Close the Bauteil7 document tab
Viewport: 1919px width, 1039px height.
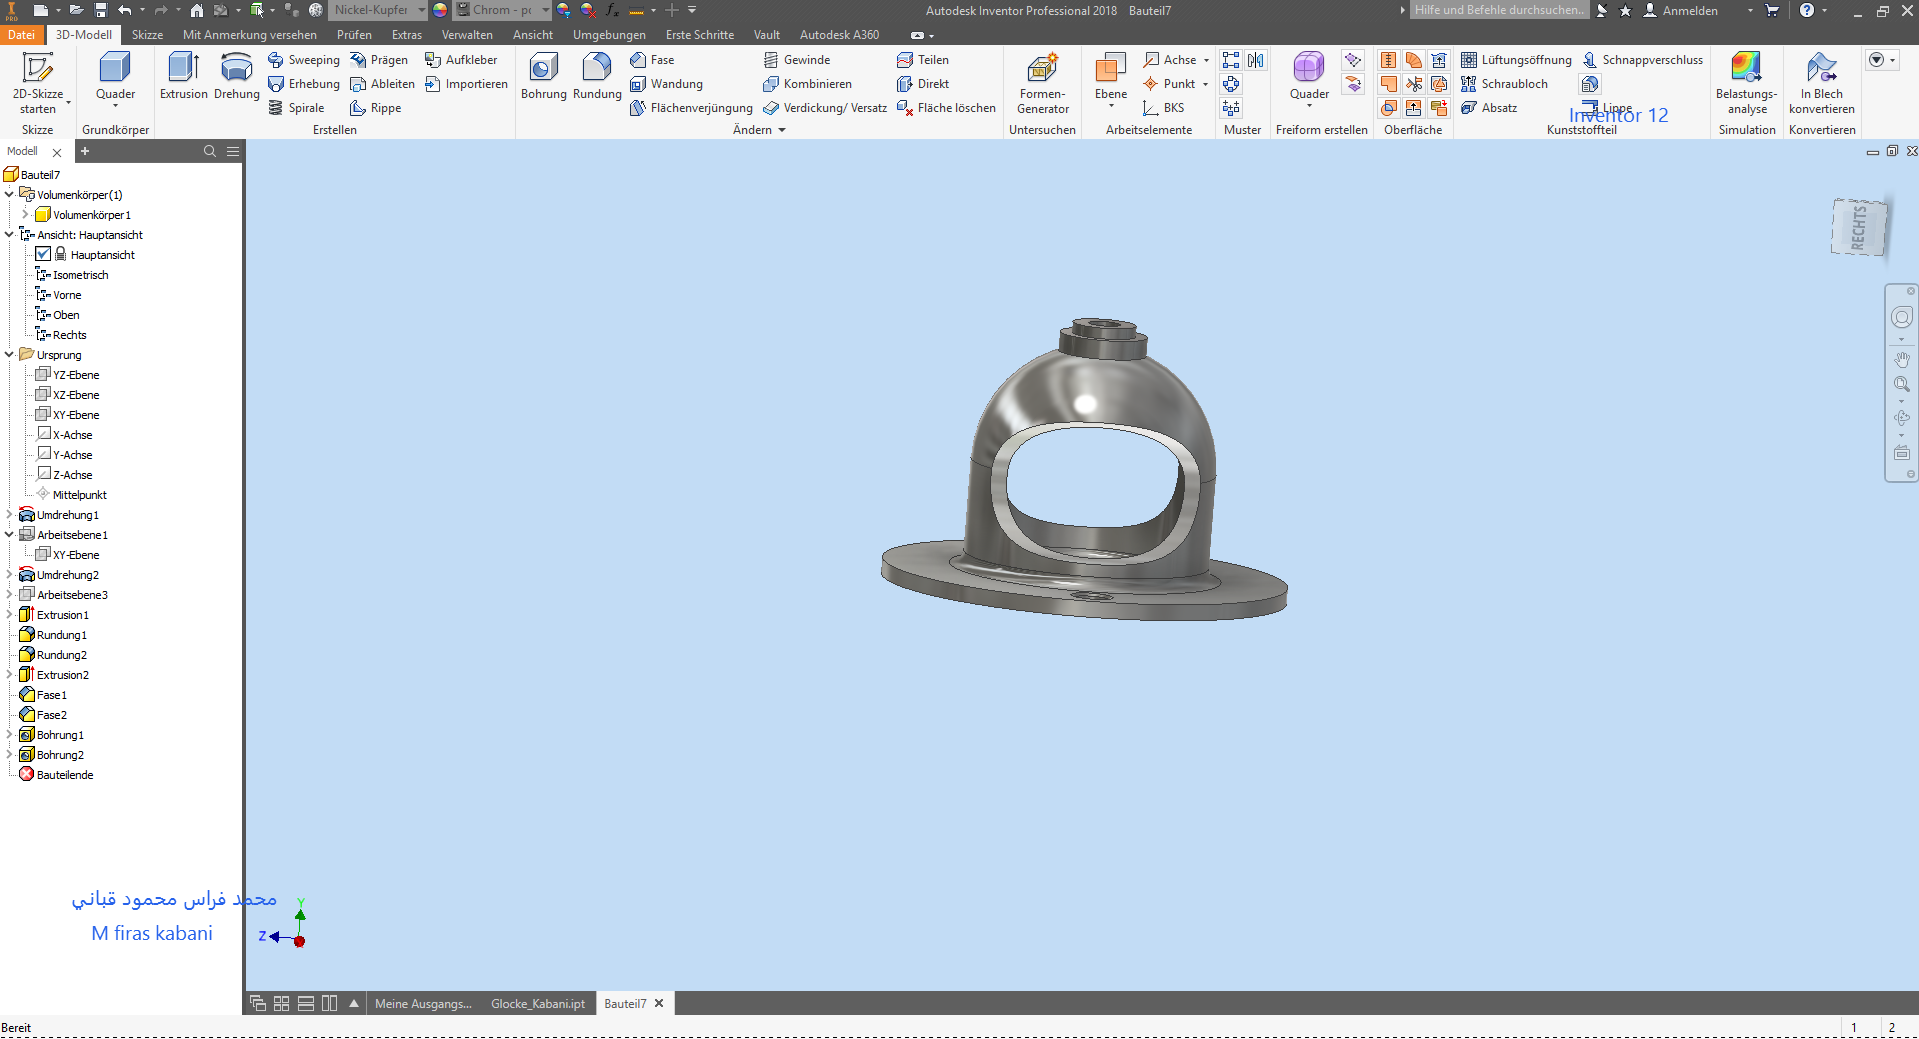pyautogui.click(x=659, y=1004)
